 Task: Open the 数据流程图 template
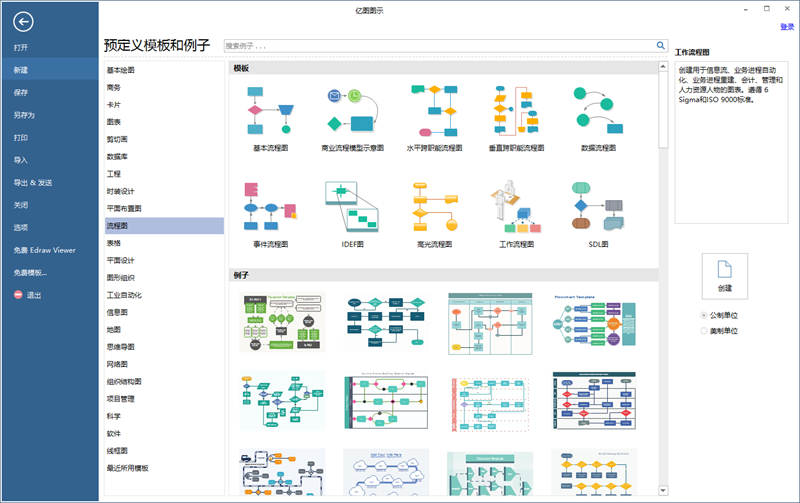tap(598, 111)
